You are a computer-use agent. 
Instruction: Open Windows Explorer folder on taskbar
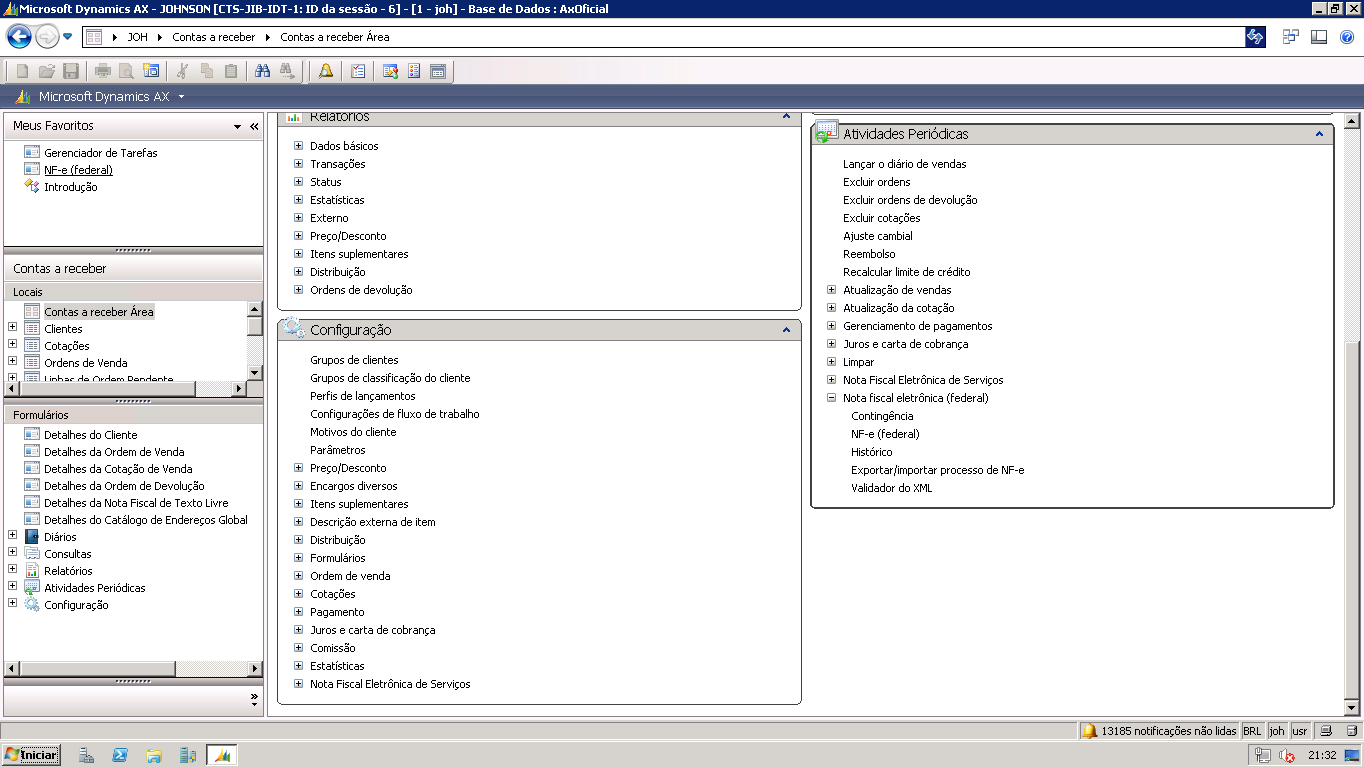[153, 755]
